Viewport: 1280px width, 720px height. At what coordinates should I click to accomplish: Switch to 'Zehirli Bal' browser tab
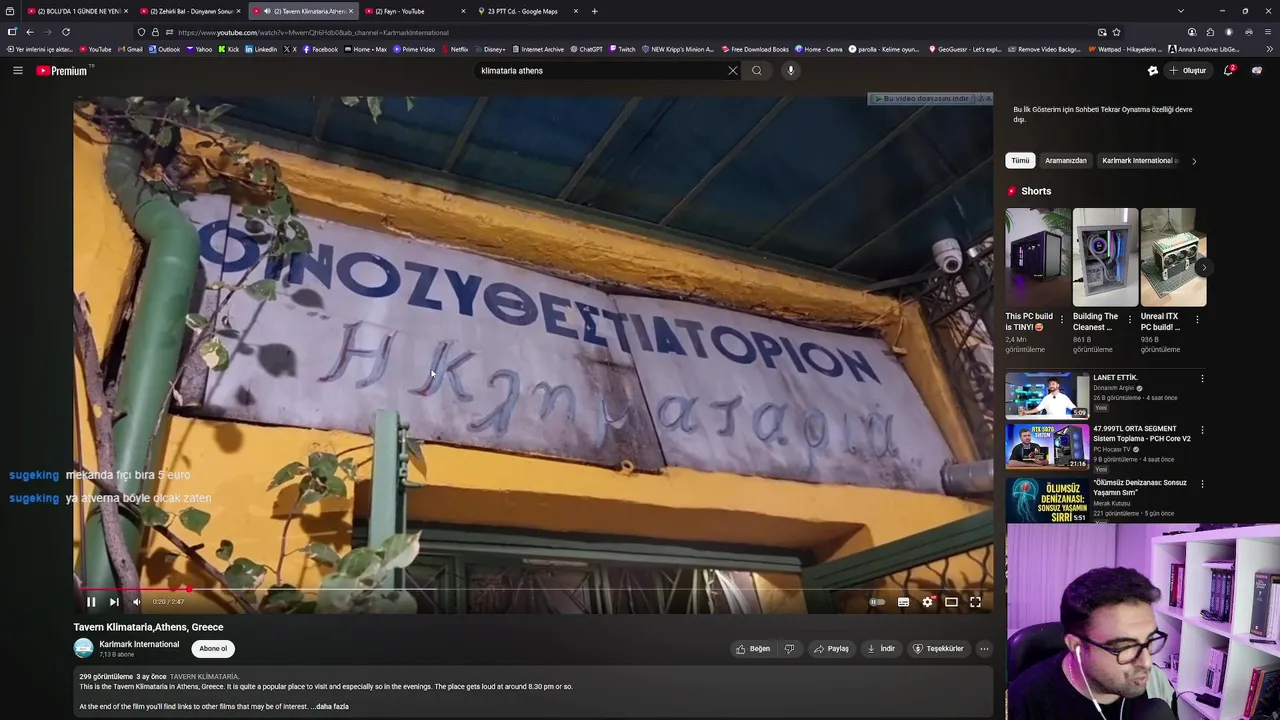pos(190,11)
